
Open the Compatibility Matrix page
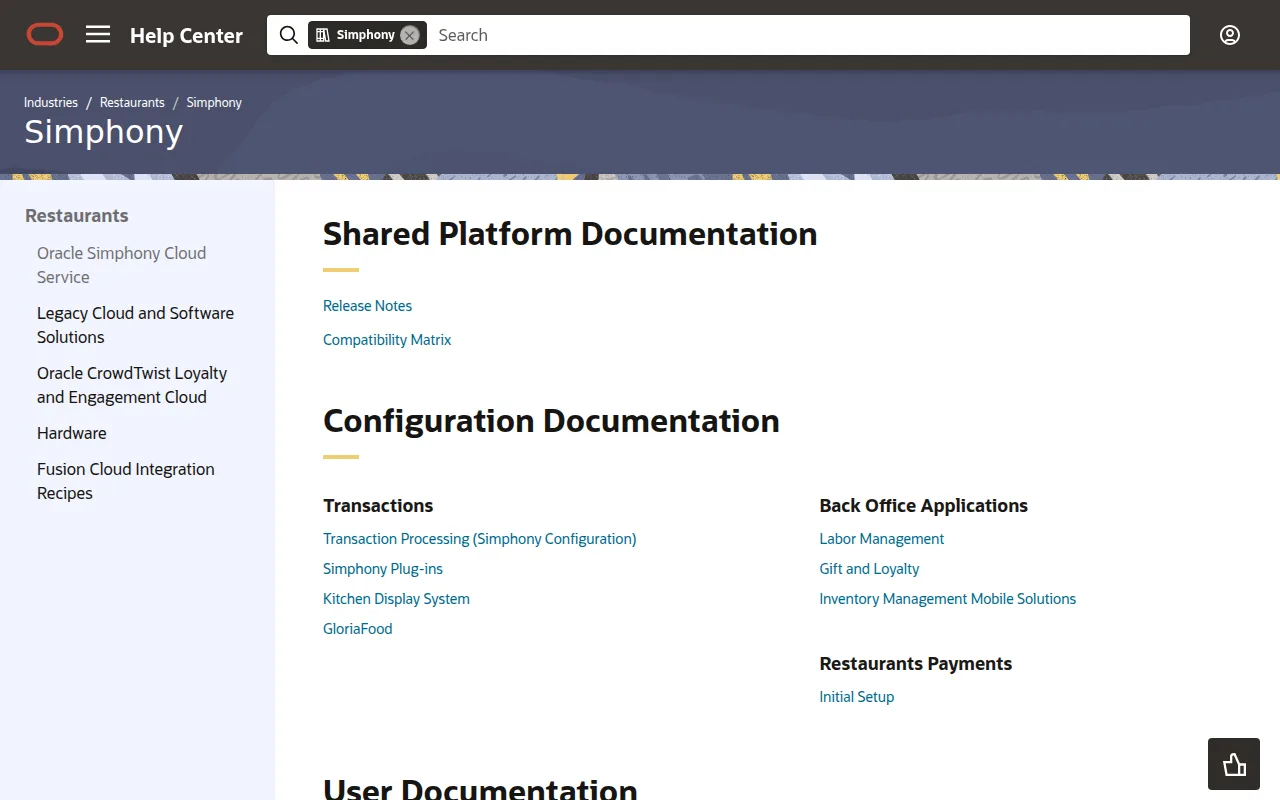click(x=387, y=339)
